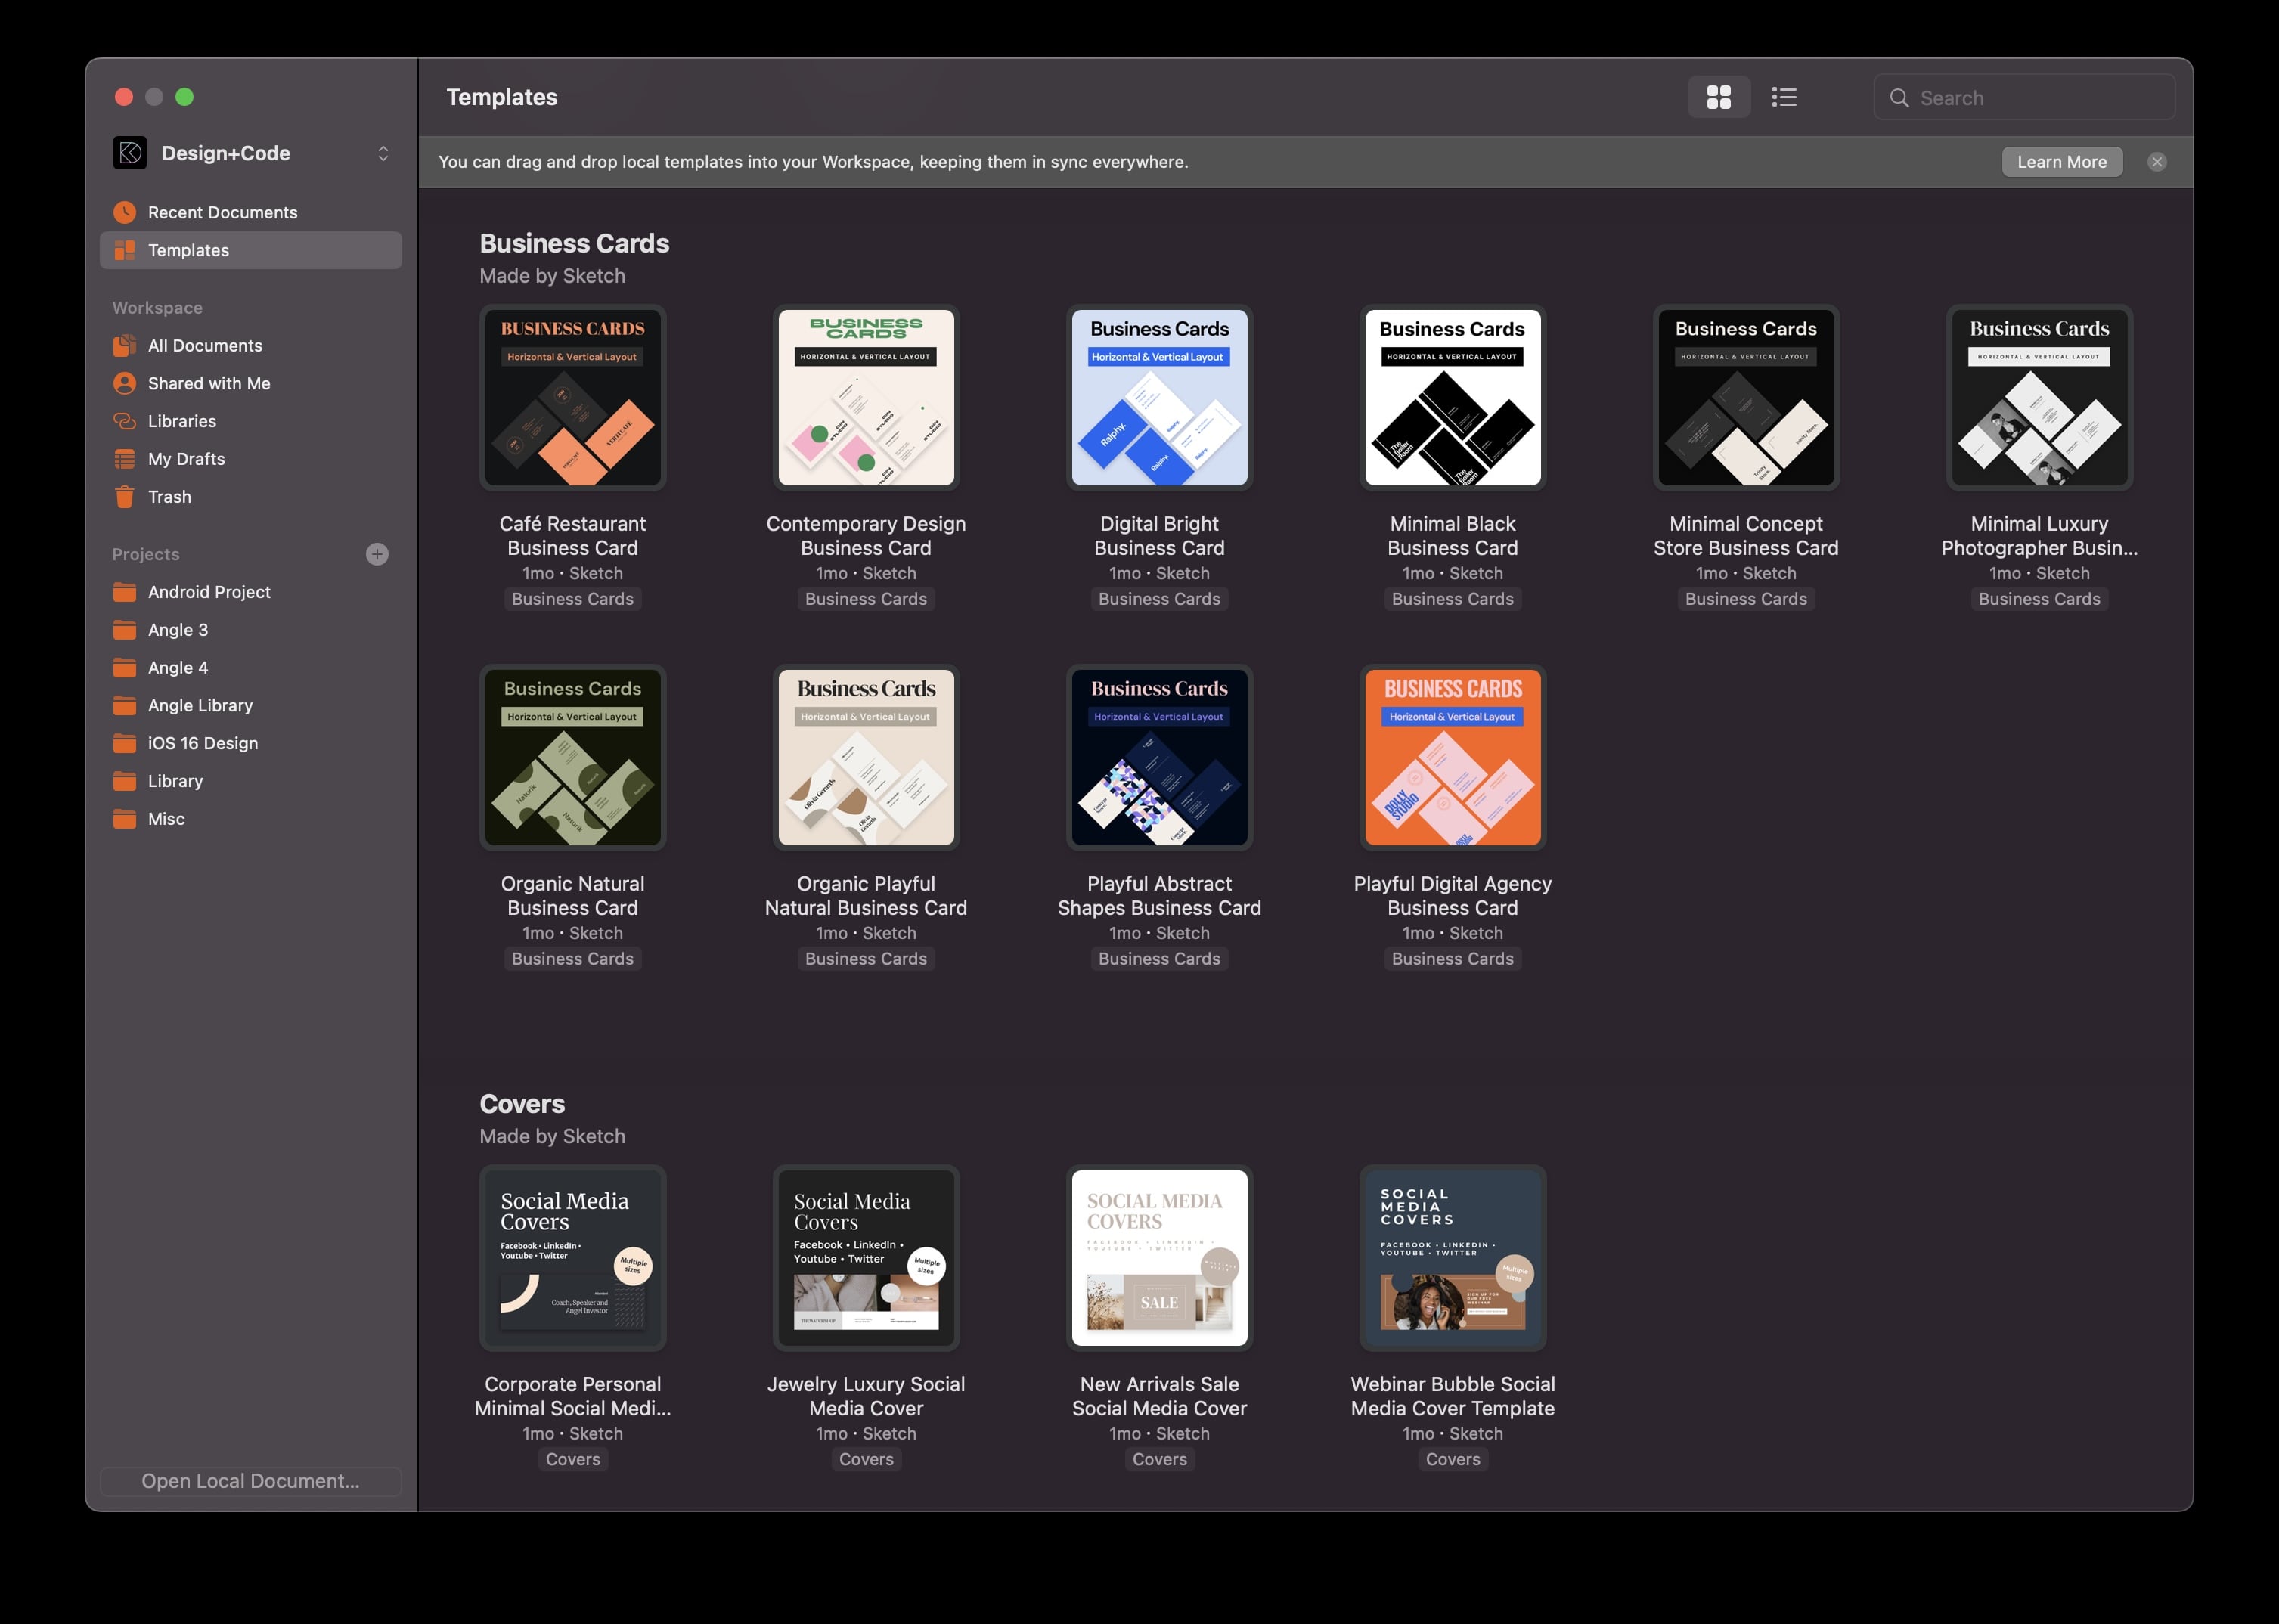Open the All Documents section

pos(204,345)
